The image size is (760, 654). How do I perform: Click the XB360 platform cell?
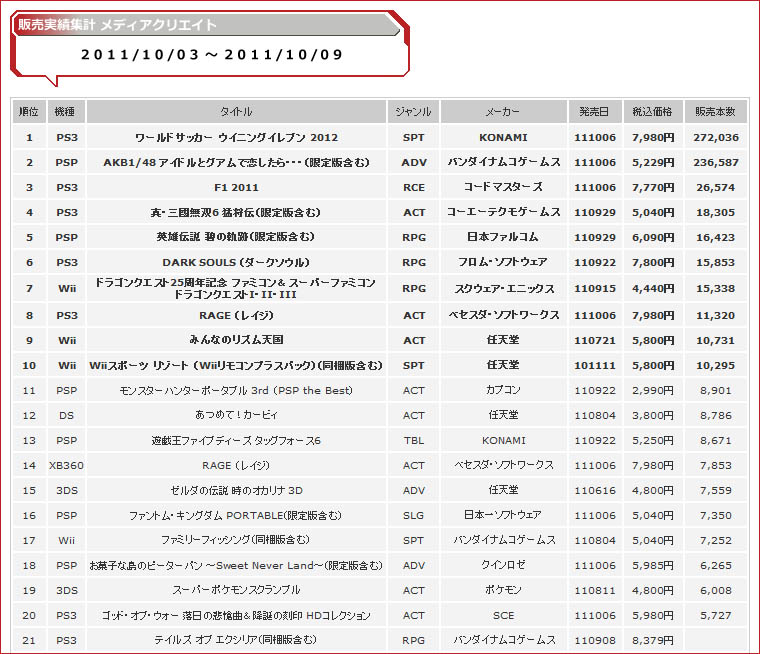coord(66,465)
